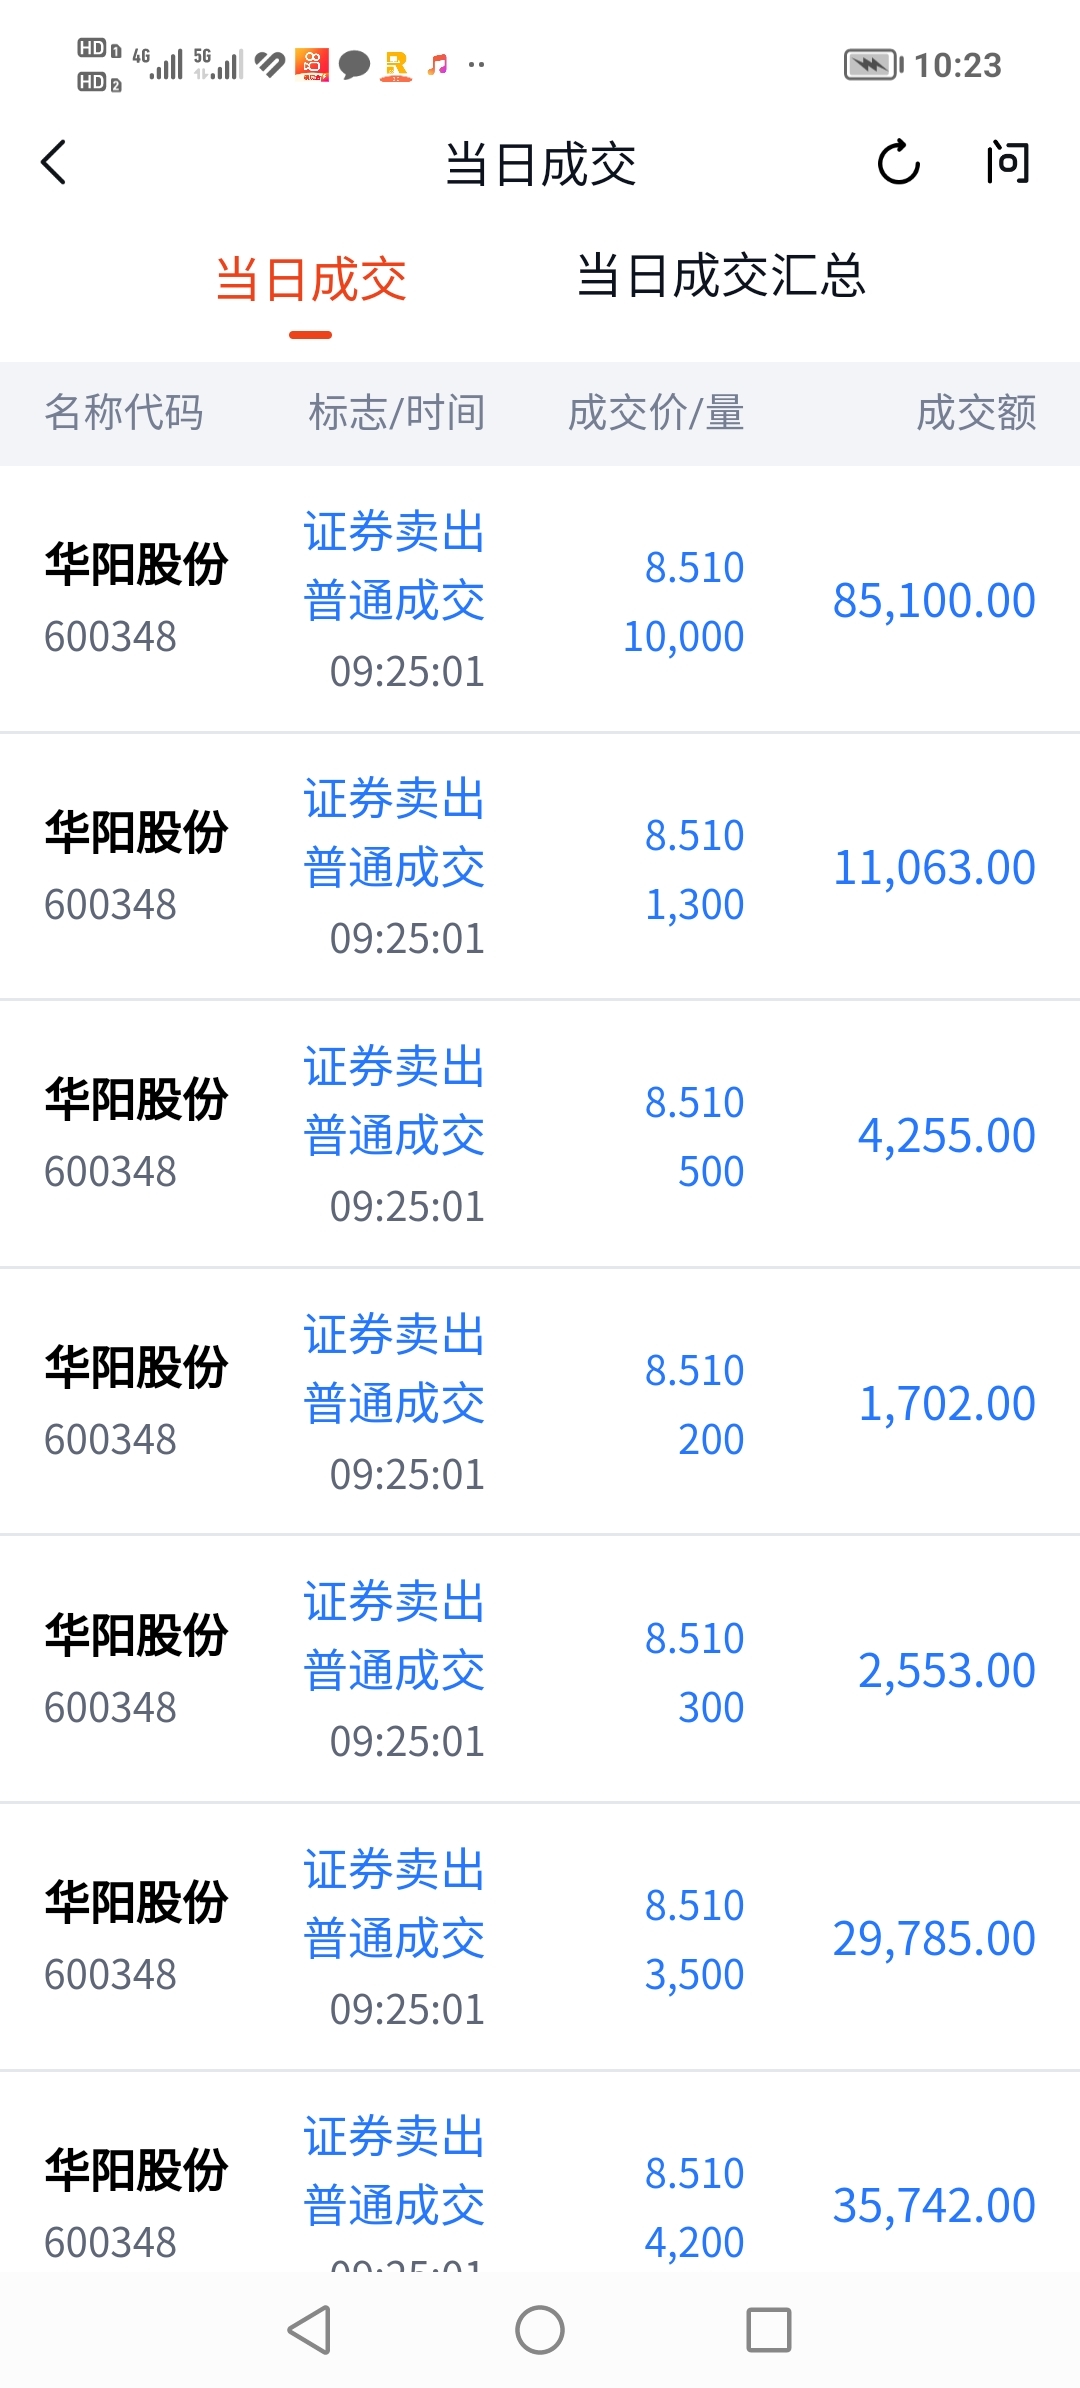Viewport: 1080px width, 2388px height.
Task: Refresh the trade list
Action: point(898,163)
